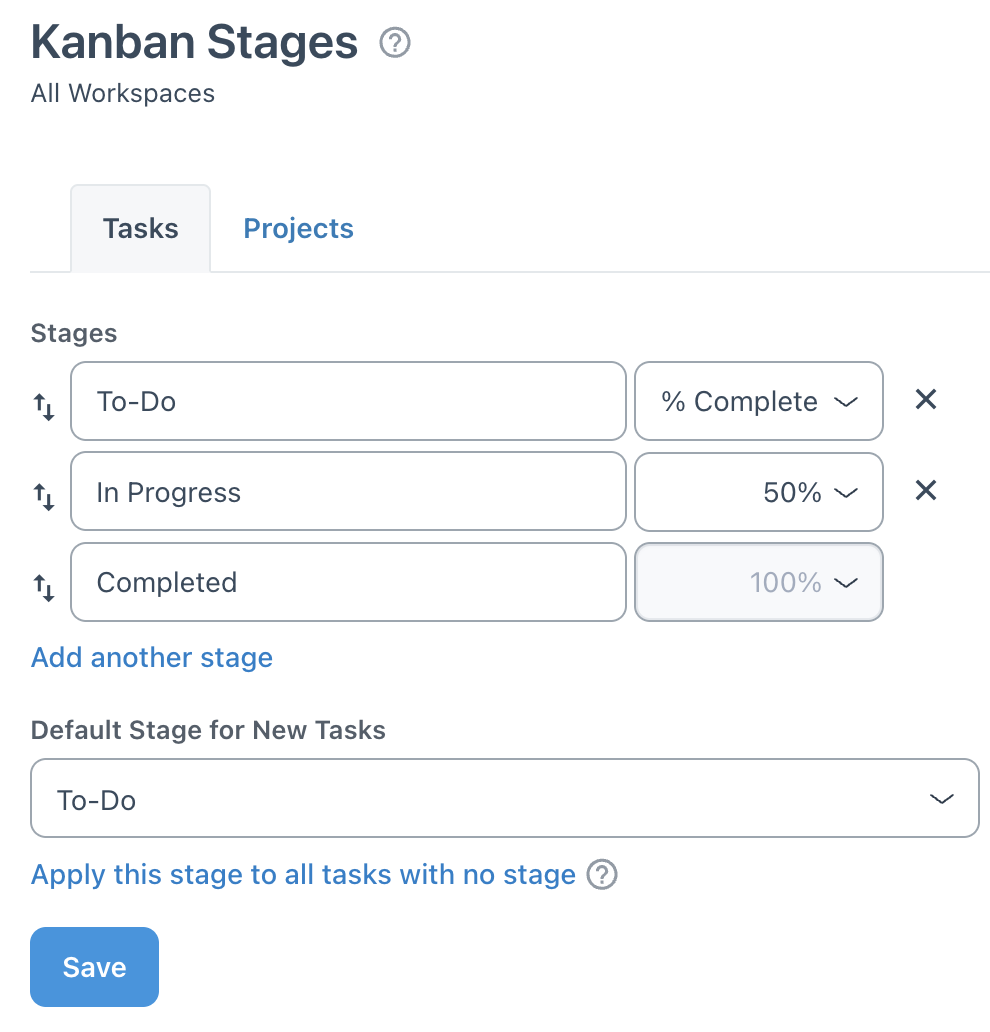
Task: Click the Completed stage name field
Action: click(348, 582)
